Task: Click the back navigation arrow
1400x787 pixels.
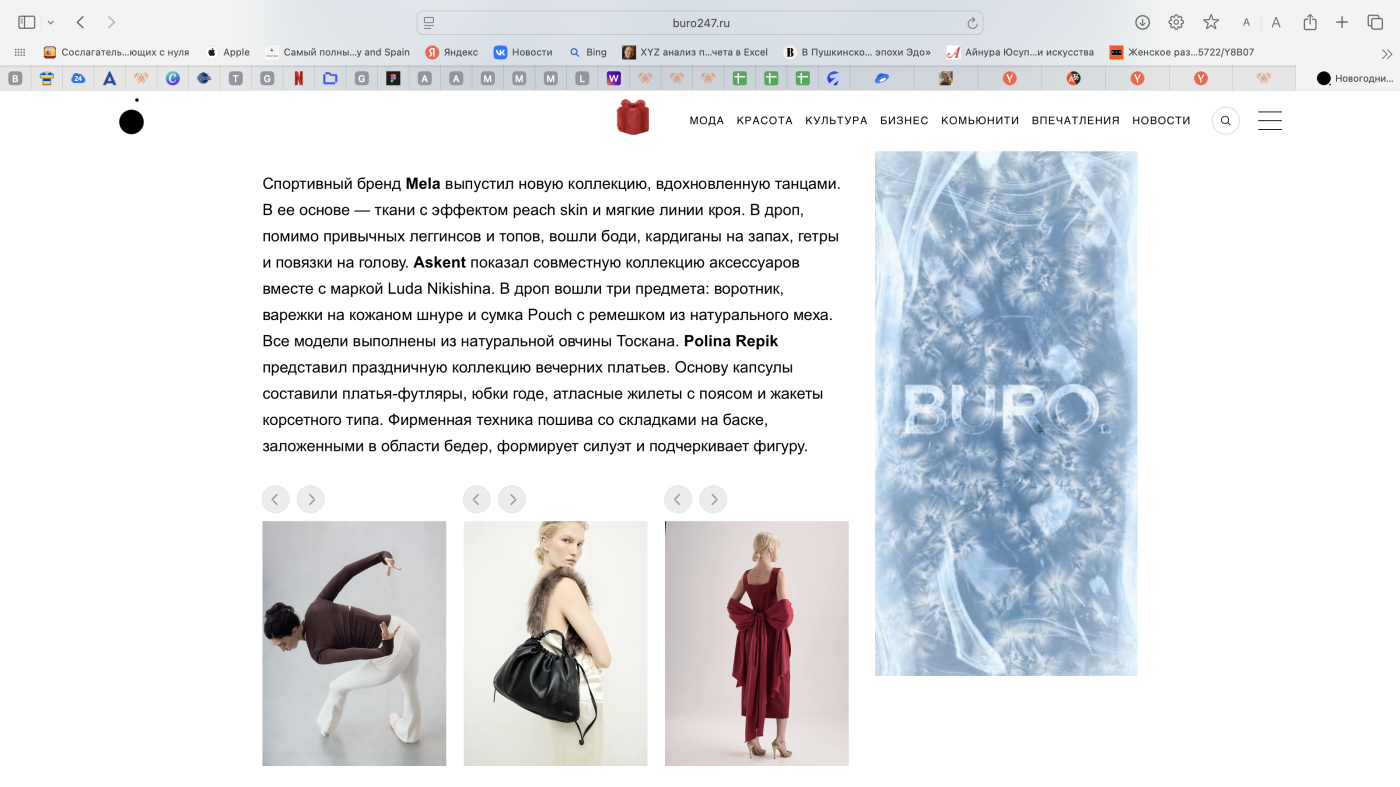Action: tap(78, 20)
